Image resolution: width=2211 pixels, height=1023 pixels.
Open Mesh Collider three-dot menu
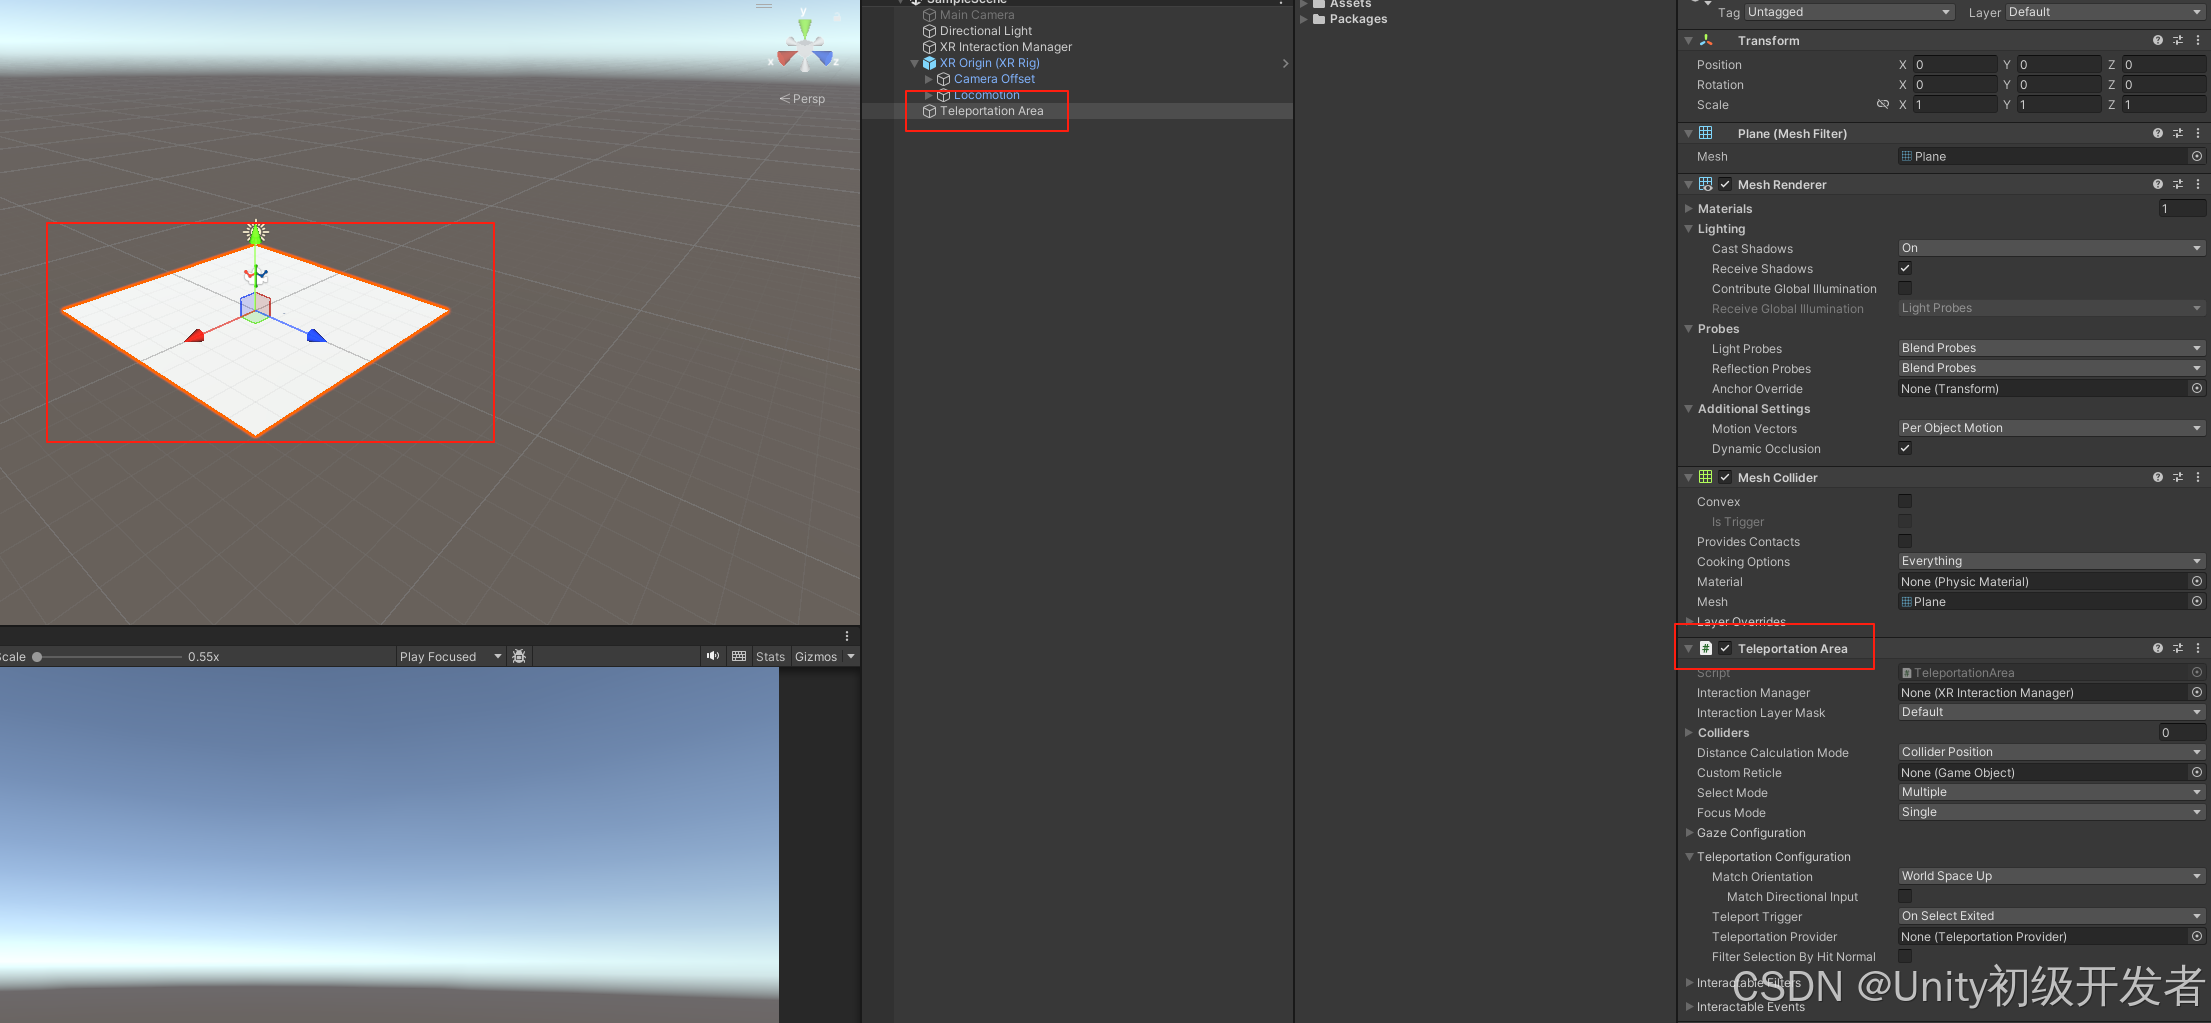tap(2197, 477)
